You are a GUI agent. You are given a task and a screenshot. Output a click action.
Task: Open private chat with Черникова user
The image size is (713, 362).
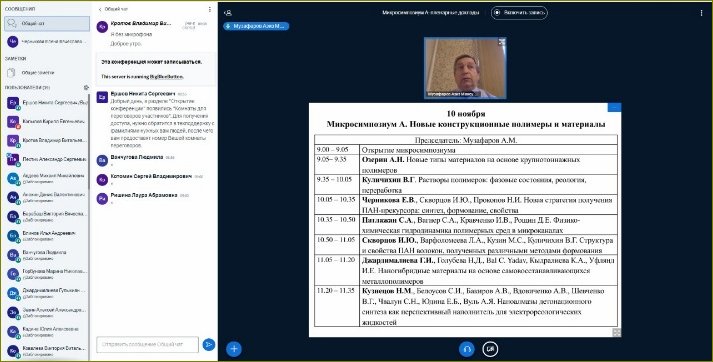[47, 41]
